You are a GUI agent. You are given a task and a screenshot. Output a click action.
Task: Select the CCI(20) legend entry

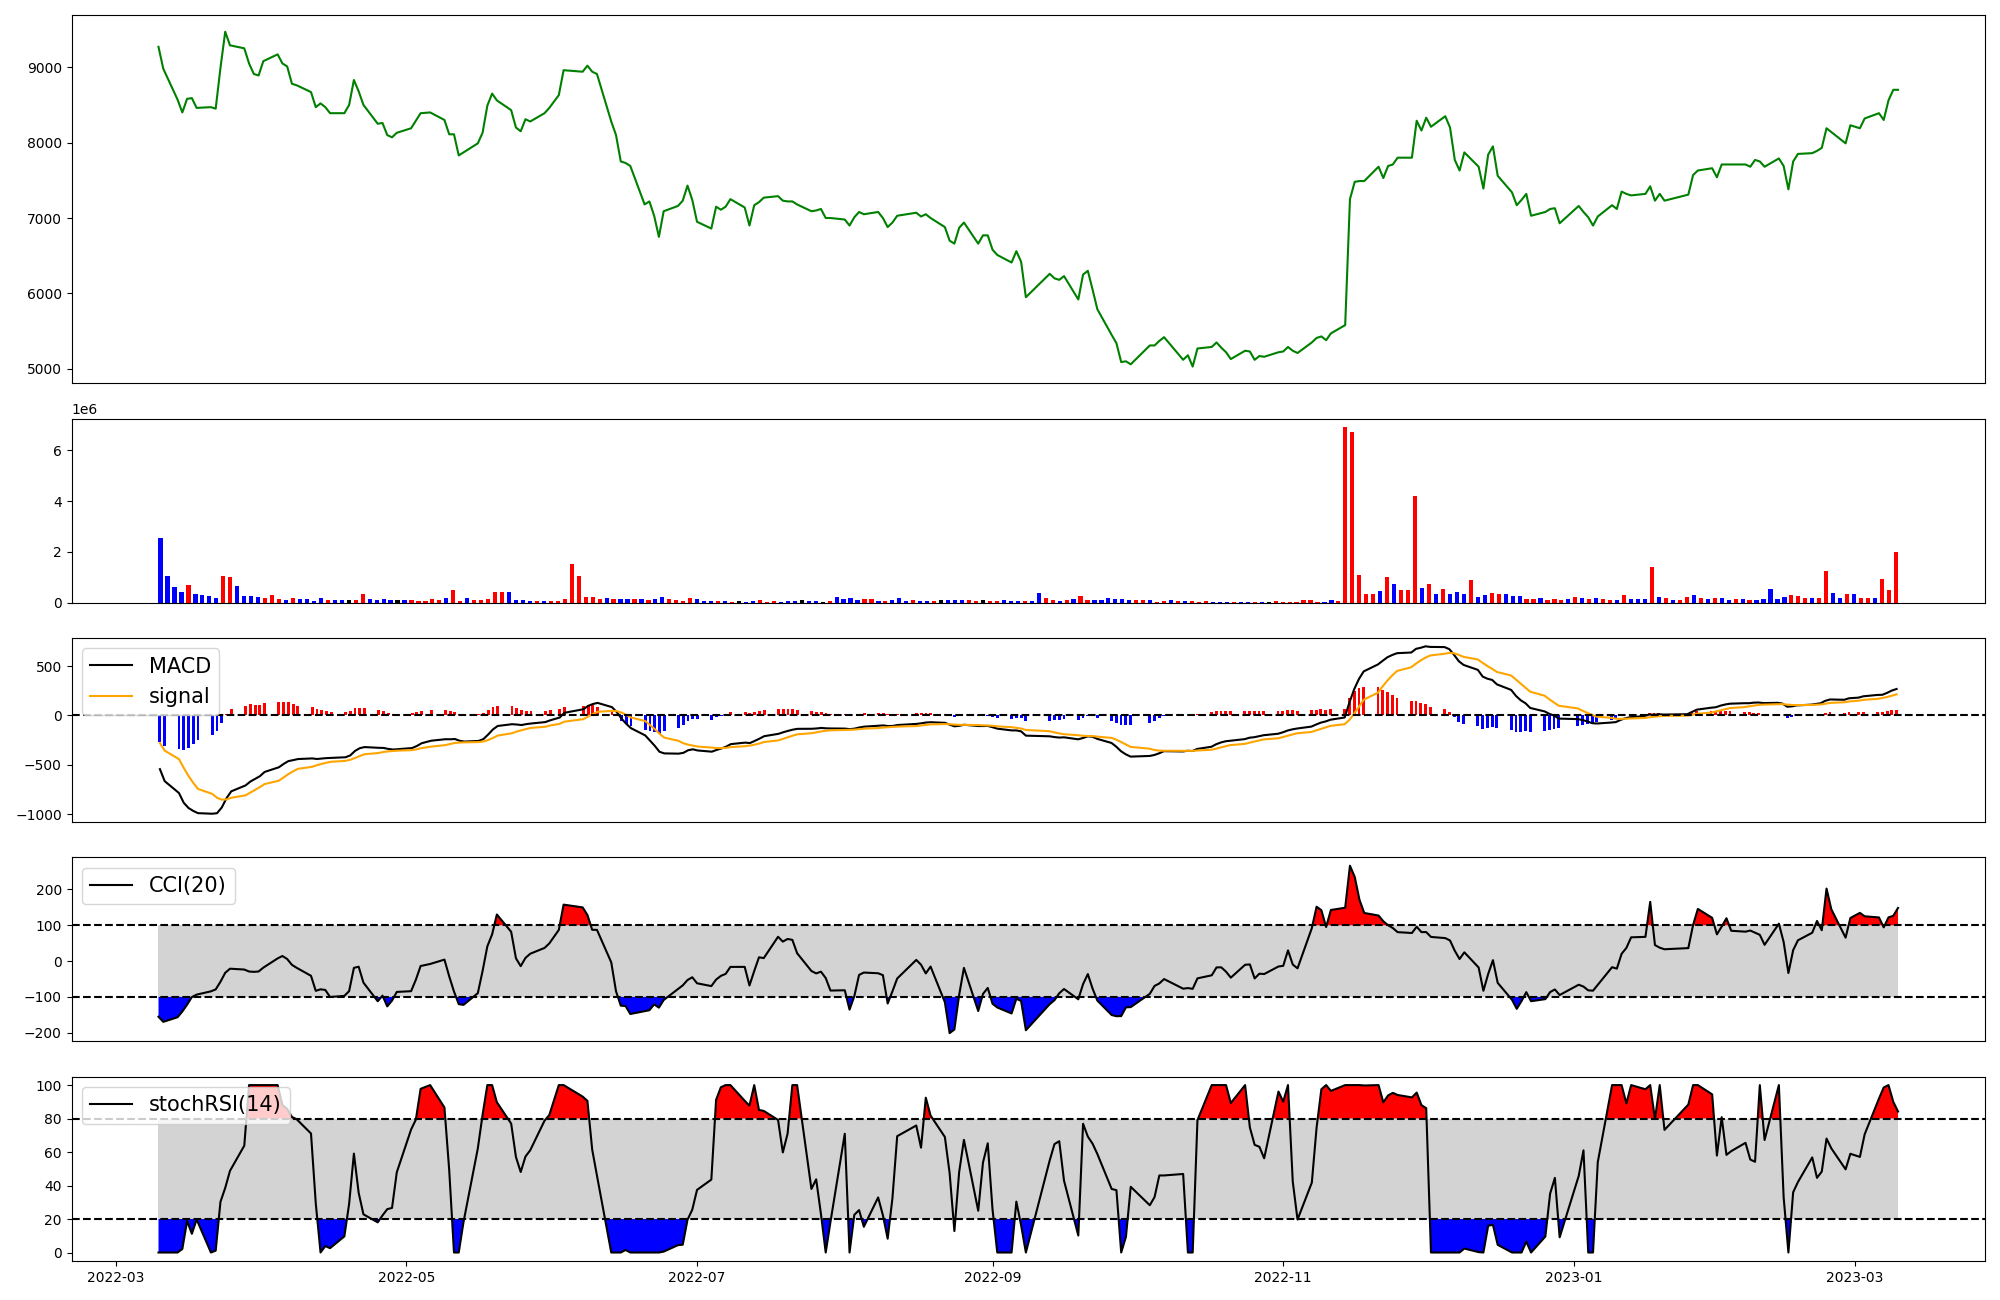(x=186, y=885)
